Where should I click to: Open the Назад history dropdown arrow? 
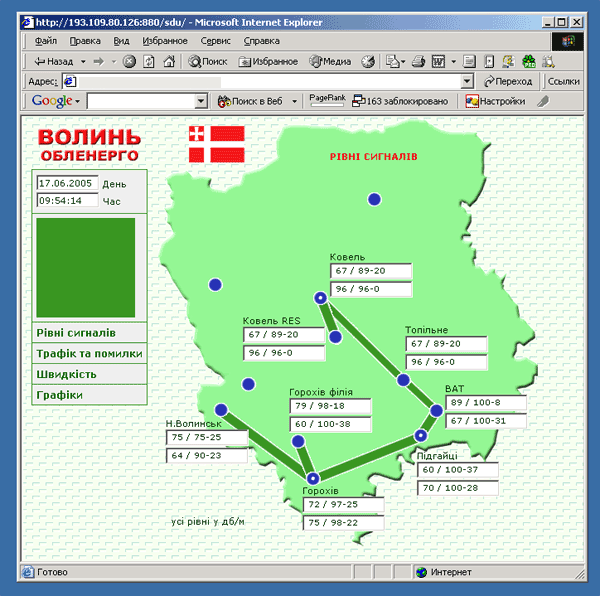click(x=82, y=61)
